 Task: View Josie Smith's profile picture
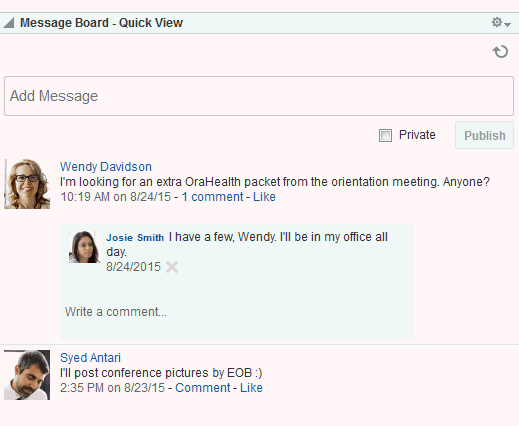pyautogui.click(x=85, y=247)
